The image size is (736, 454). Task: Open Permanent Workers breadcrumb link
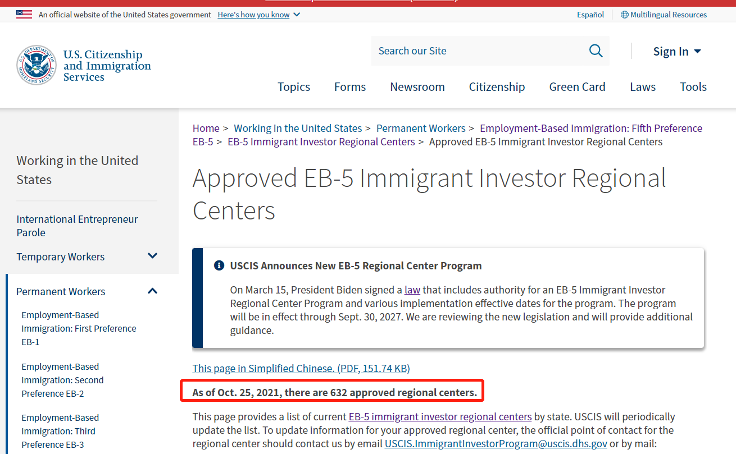421,128
